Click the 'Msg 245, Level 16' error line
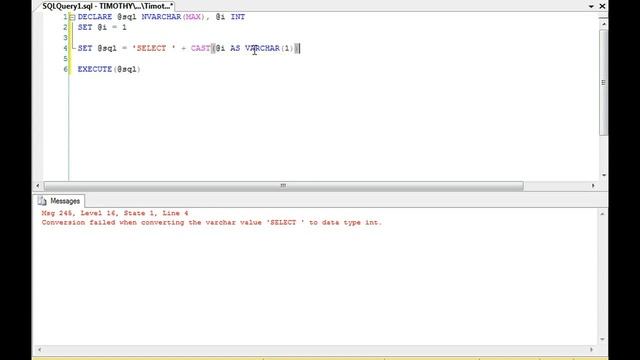 115,213
